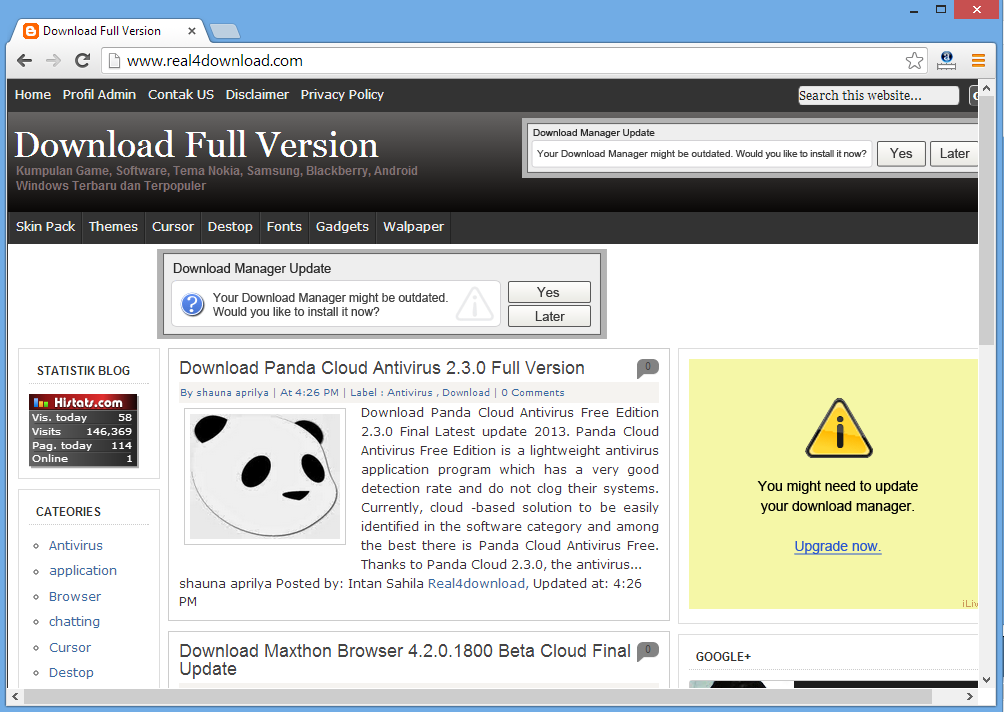The image size is (1004, 712).
Task: Open the Themes category
Action: click(113, 227)
